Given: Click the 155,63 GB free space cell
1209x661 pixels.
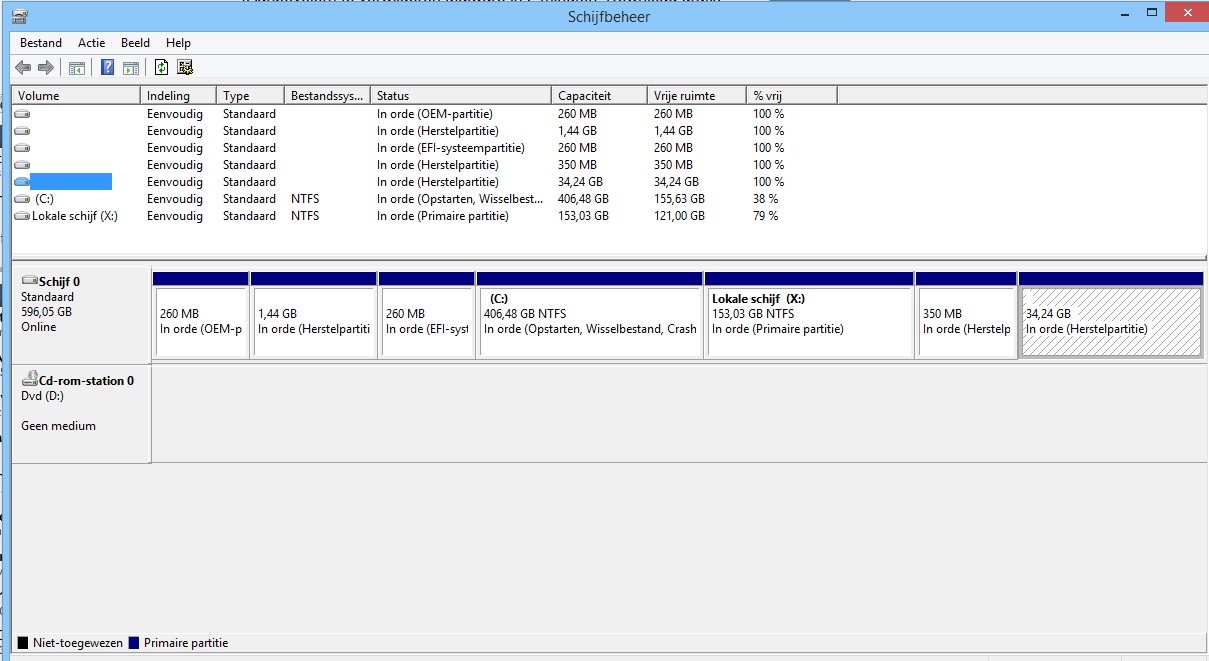Looking at the screenshot, I should tap(679, 199).
